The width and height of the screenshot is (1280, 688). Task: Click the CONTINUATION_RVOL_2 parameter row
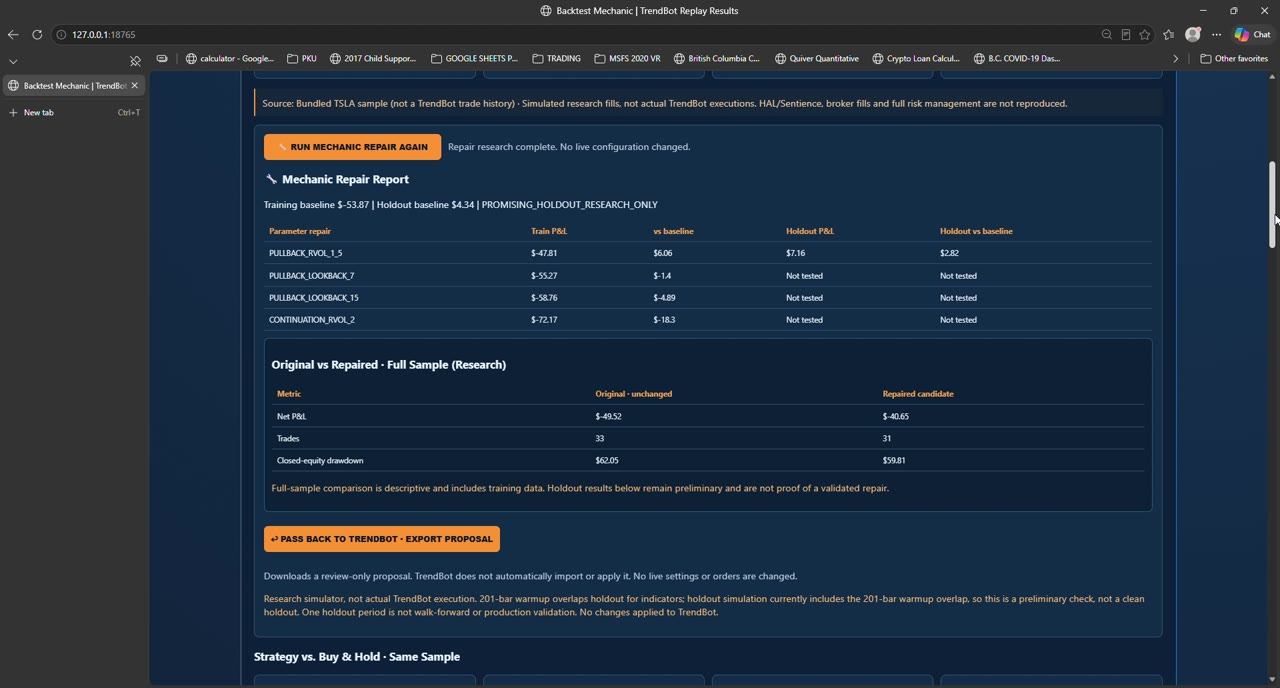(x=708, y=319)
